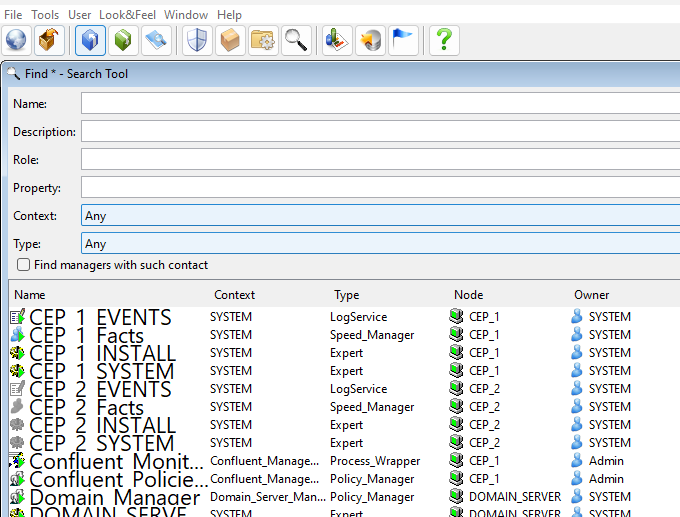This screenshot has height=517, width=680.
Task: Open the Type dropdown set to Any
Action: pyautogui.click(x=381, y=244)
